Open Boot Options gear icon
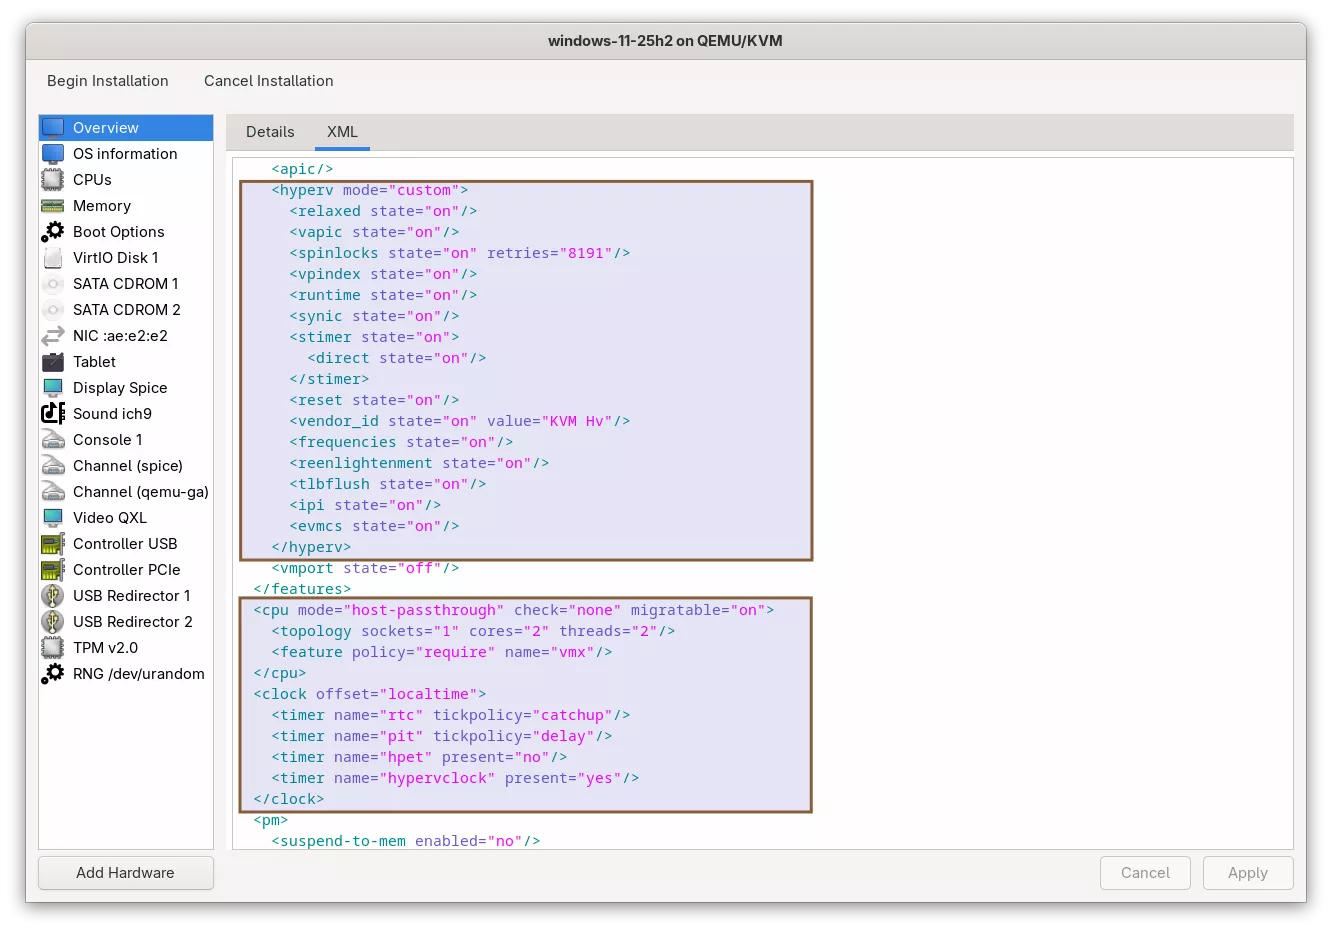The height and width of the screenshot is (931, 1332). pyautogui.click(x=53, y=232)
